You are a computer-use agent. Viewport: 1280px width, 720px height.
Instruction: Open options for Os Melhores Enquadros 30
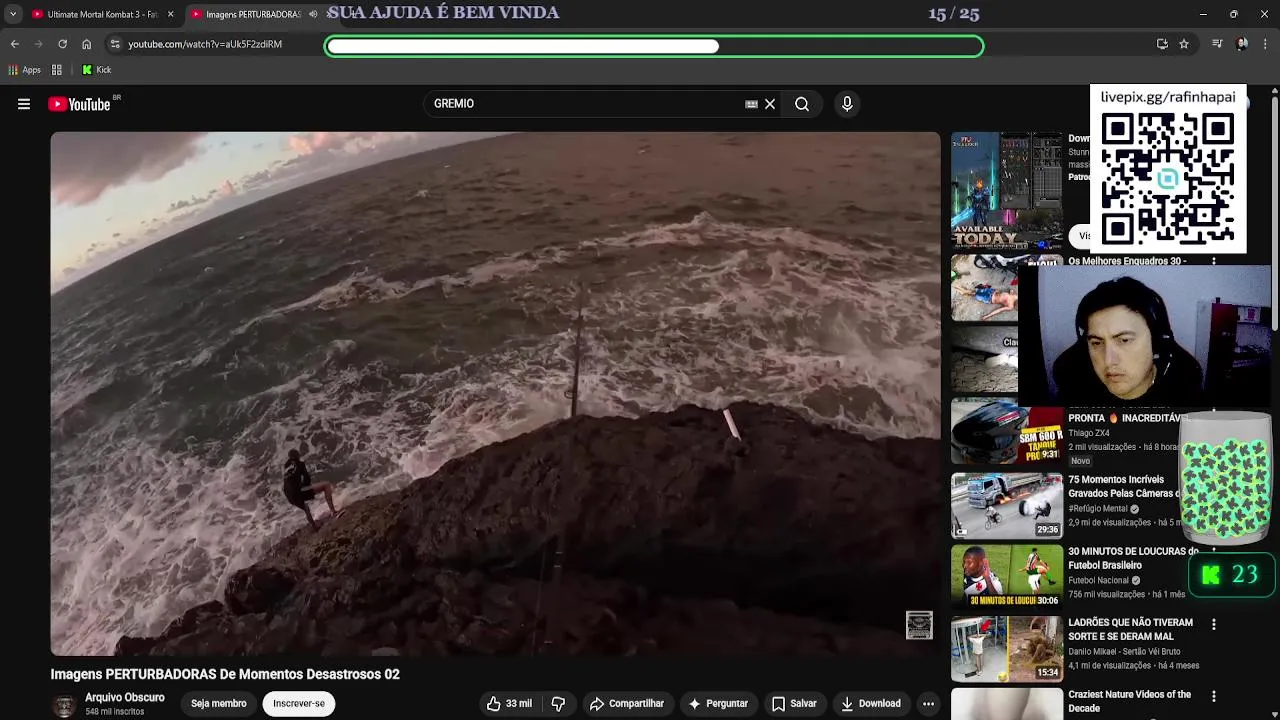pyautogui.click(x=1214, y=262)
